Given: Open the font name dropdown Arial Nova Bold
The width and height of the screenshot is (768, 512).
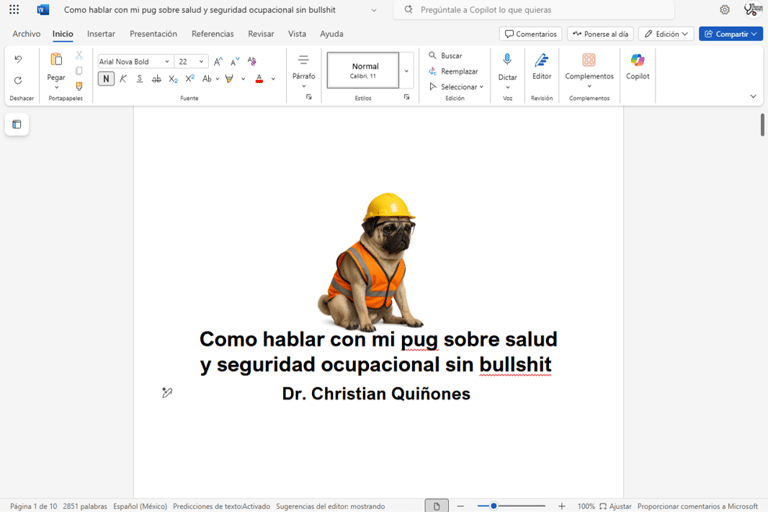Looking at the screenshot, I should [x=134, y=61].
